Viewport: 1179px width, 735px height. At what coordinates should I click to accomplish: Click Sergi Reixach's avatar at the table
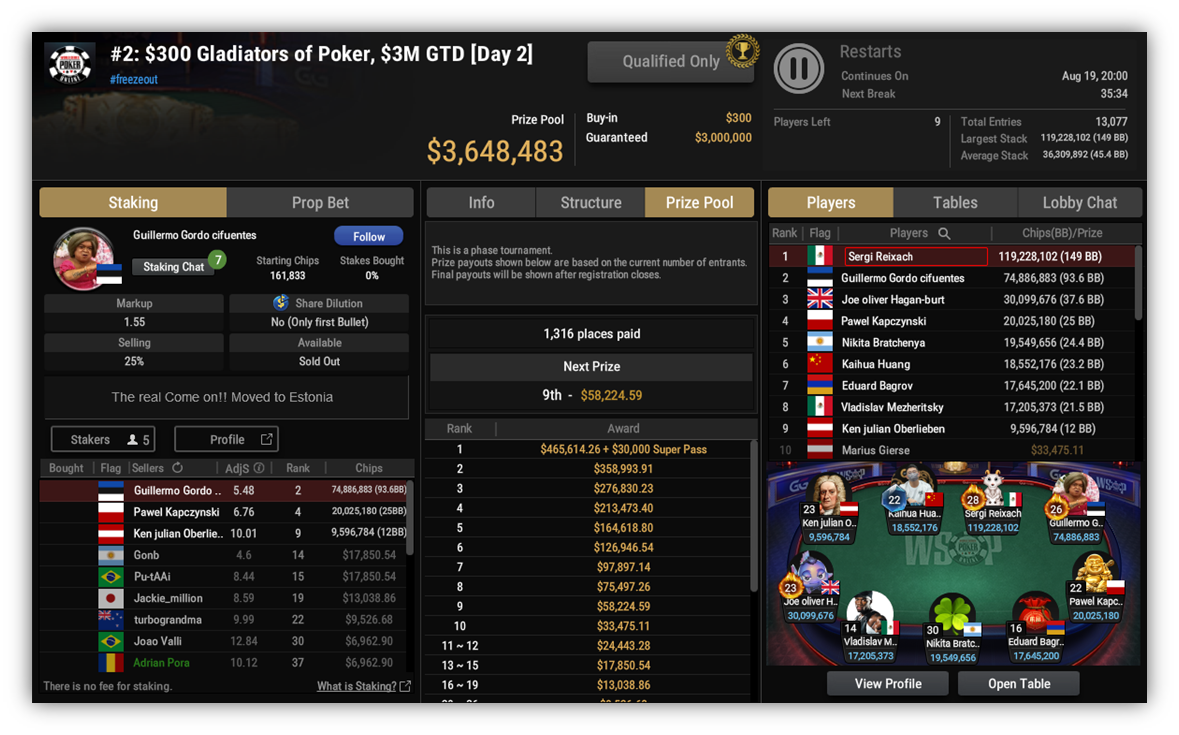[x=993, y=489]
